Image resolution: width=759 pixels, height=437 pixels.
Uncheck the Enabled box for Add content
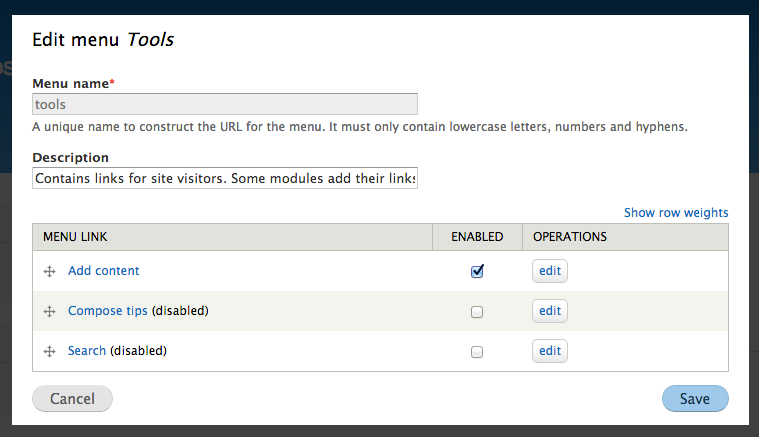click(477, 271)
